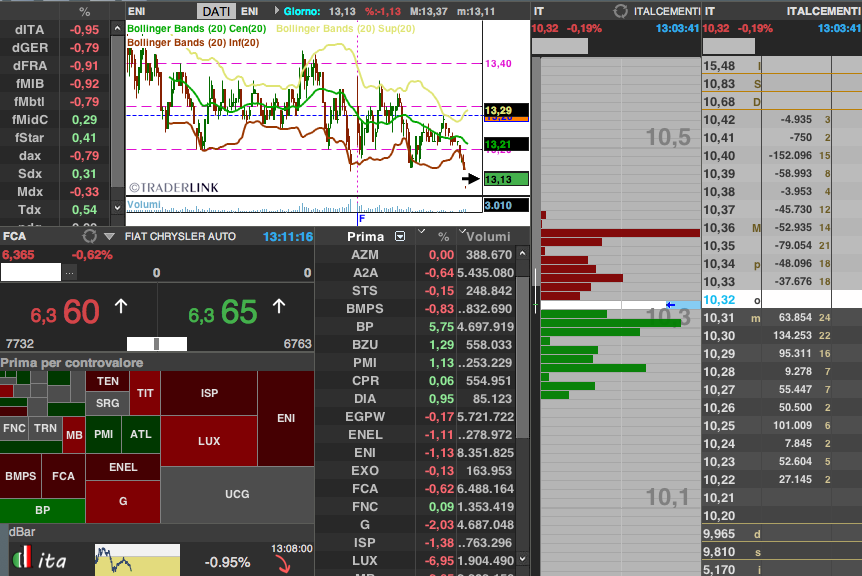The height and width of the screenshot is (576, 862).
Task: Click the Volumi 3.010 value label
Action: (x=506, y=206)
